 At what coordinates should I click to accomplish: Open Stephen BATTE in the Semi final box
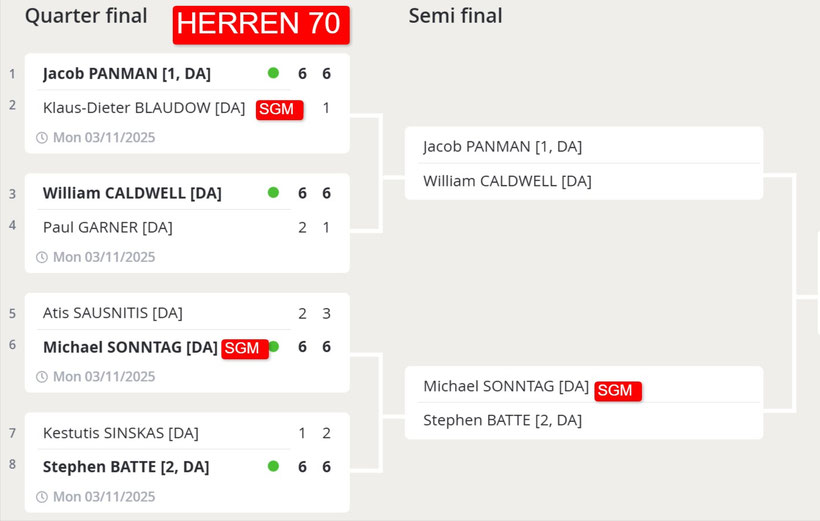[502, 420]
